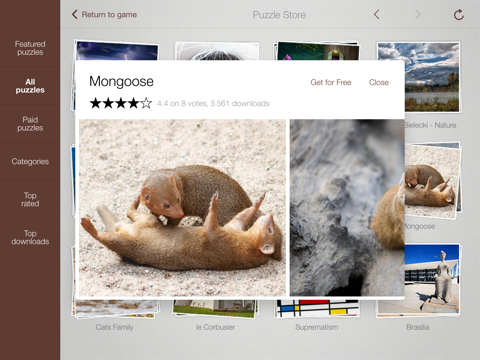Screen dimensions: 480x360
Task: Click the fifth empty rating star
Action: pyautogui.click(x=146, y=103)
